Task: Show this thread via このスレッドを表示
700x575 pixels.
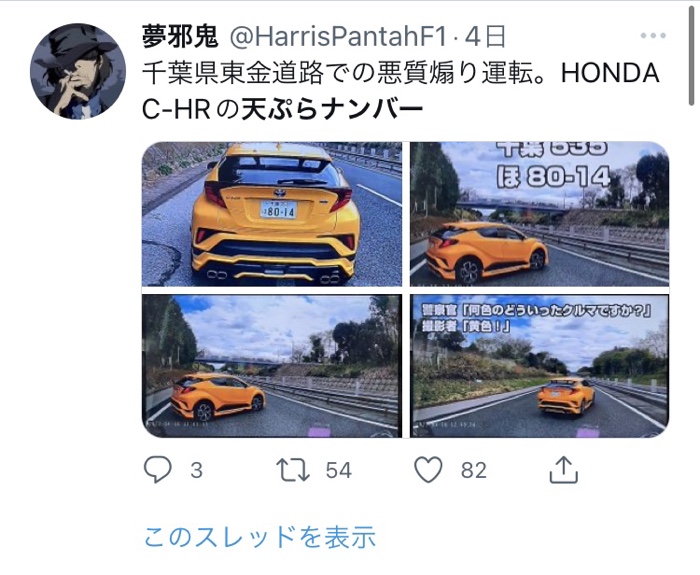Action: [260, 537]
